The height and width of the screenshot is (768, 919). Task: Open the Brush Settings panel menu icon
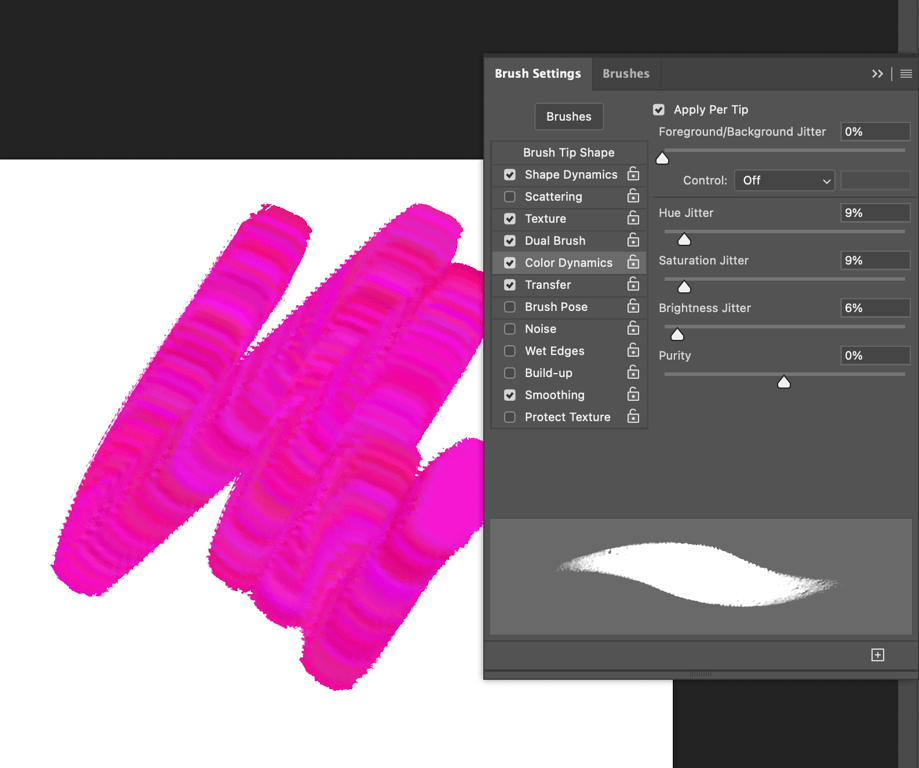click(906, 74)
